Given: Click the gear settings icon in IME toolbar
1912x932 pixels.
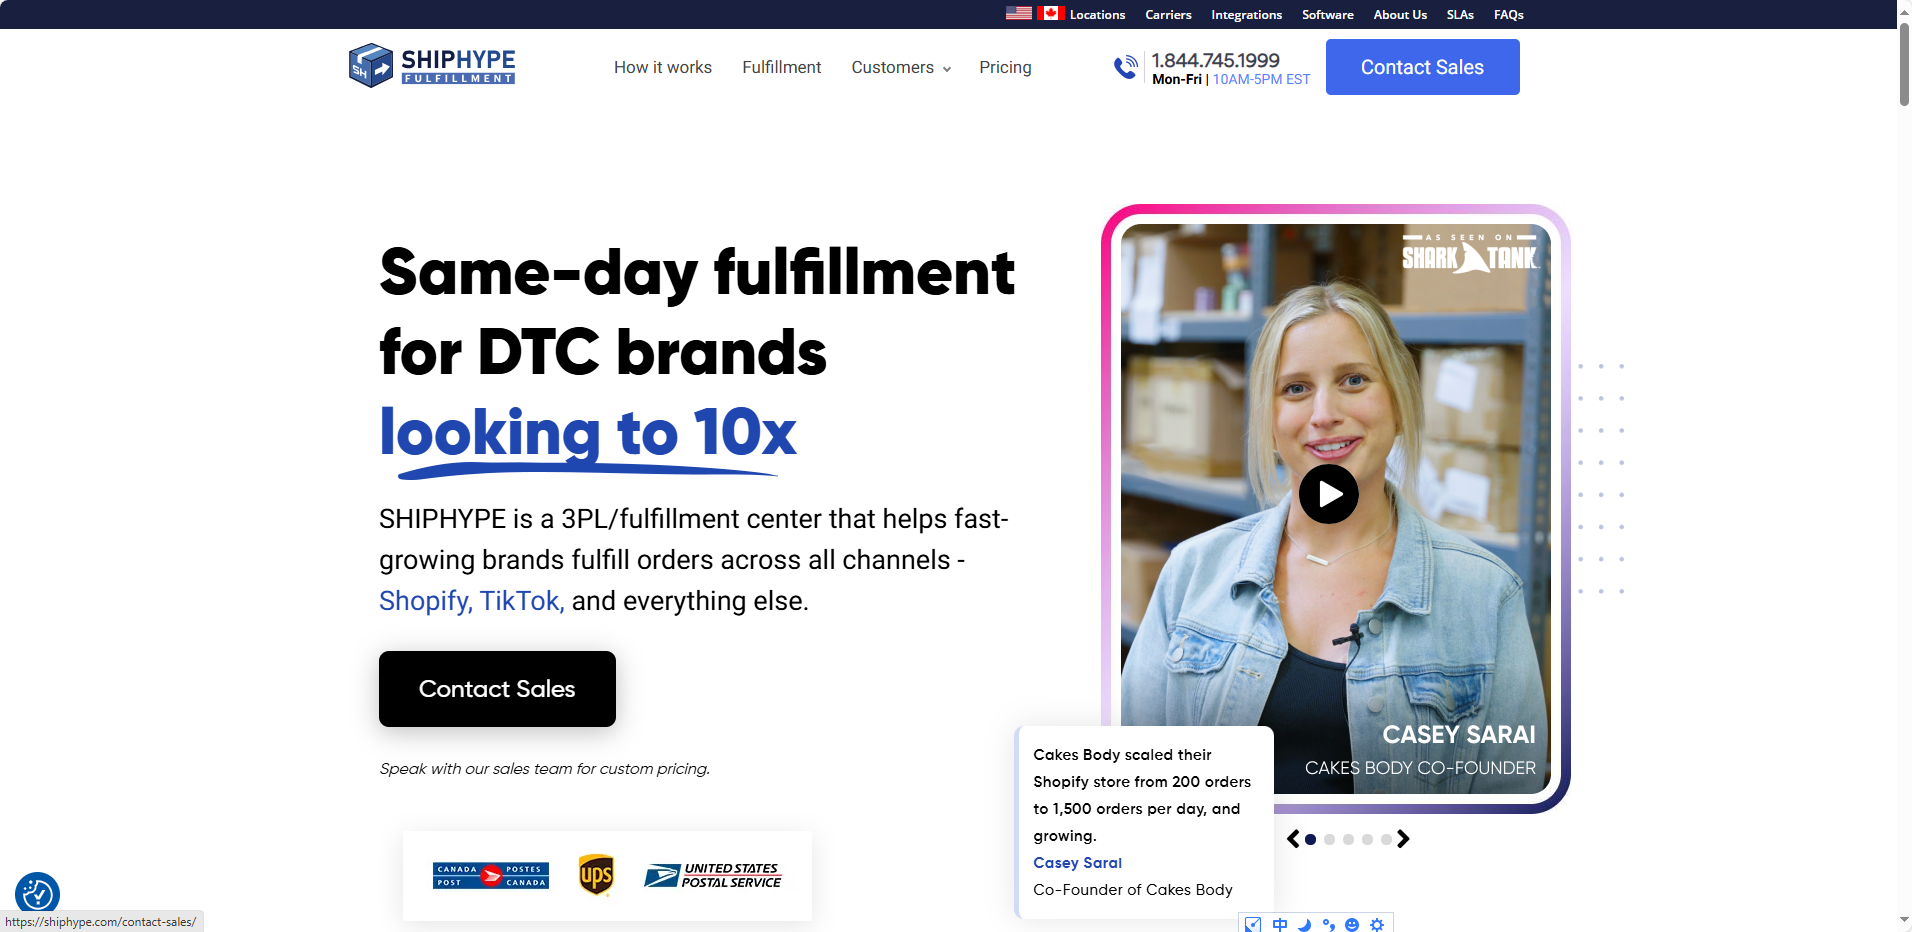Looking at the screenshot, I should [1377, 924].
